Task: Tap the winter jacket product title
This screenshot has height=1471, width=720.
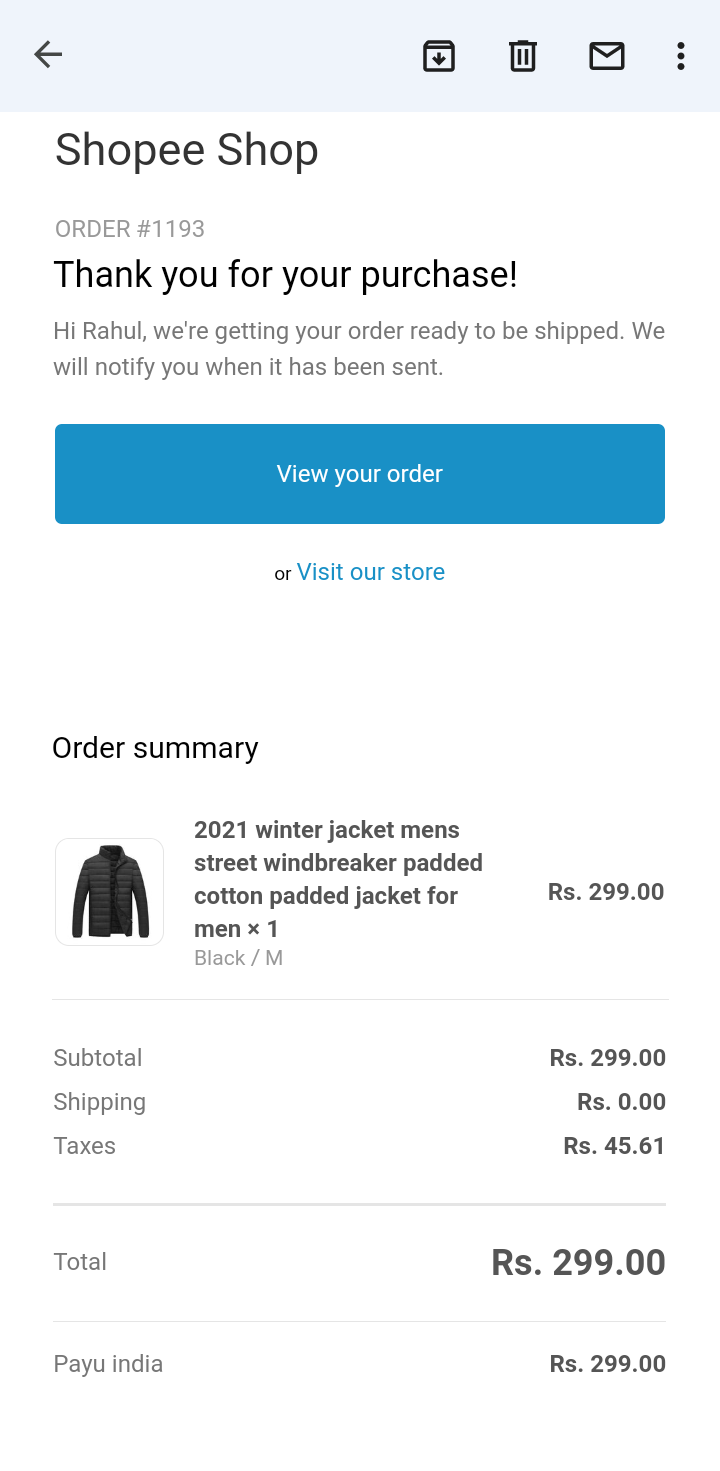Action: point(338,879)
